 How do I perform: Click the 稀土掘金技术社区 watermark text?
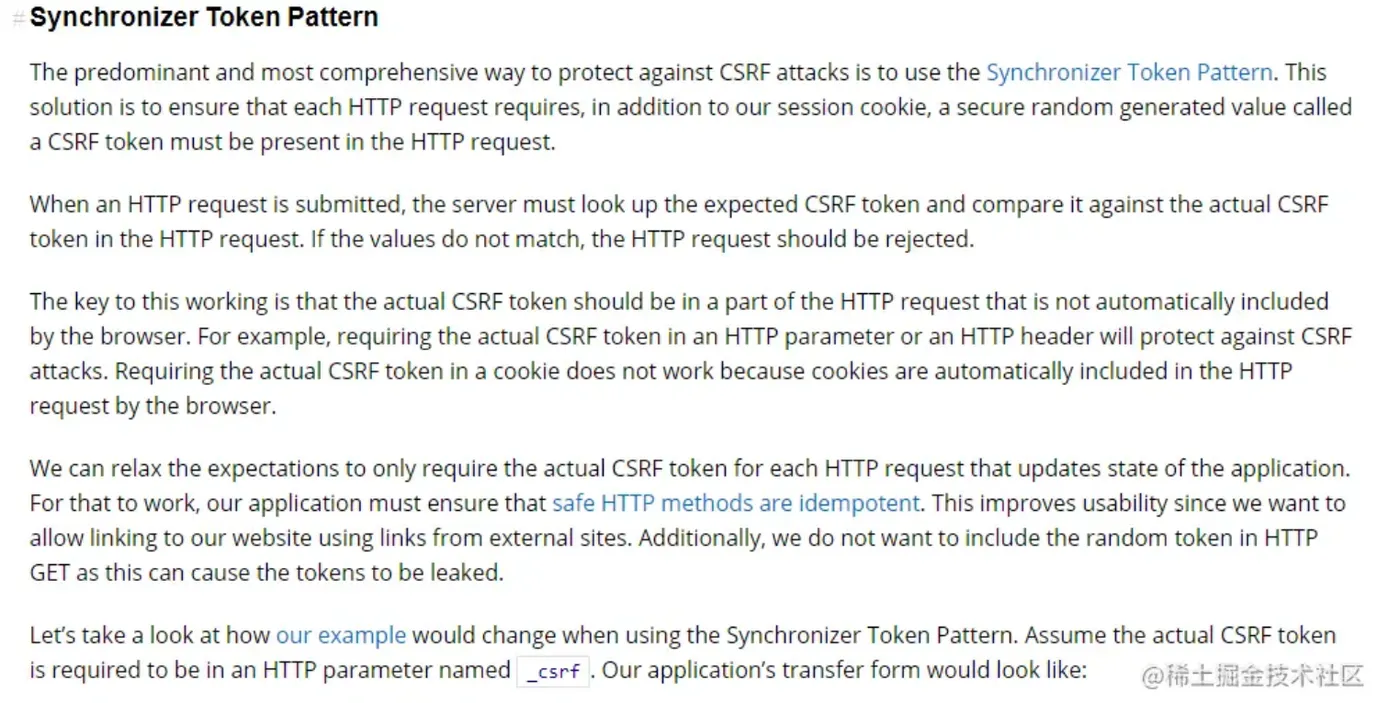click(x=1254, y=676)
